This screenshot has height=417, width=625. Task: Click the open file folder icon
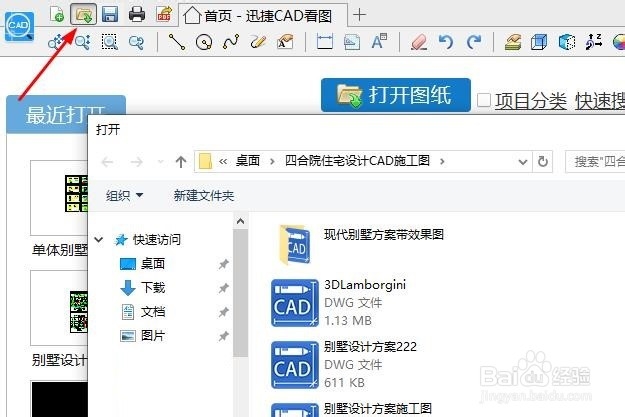point(83,14)
